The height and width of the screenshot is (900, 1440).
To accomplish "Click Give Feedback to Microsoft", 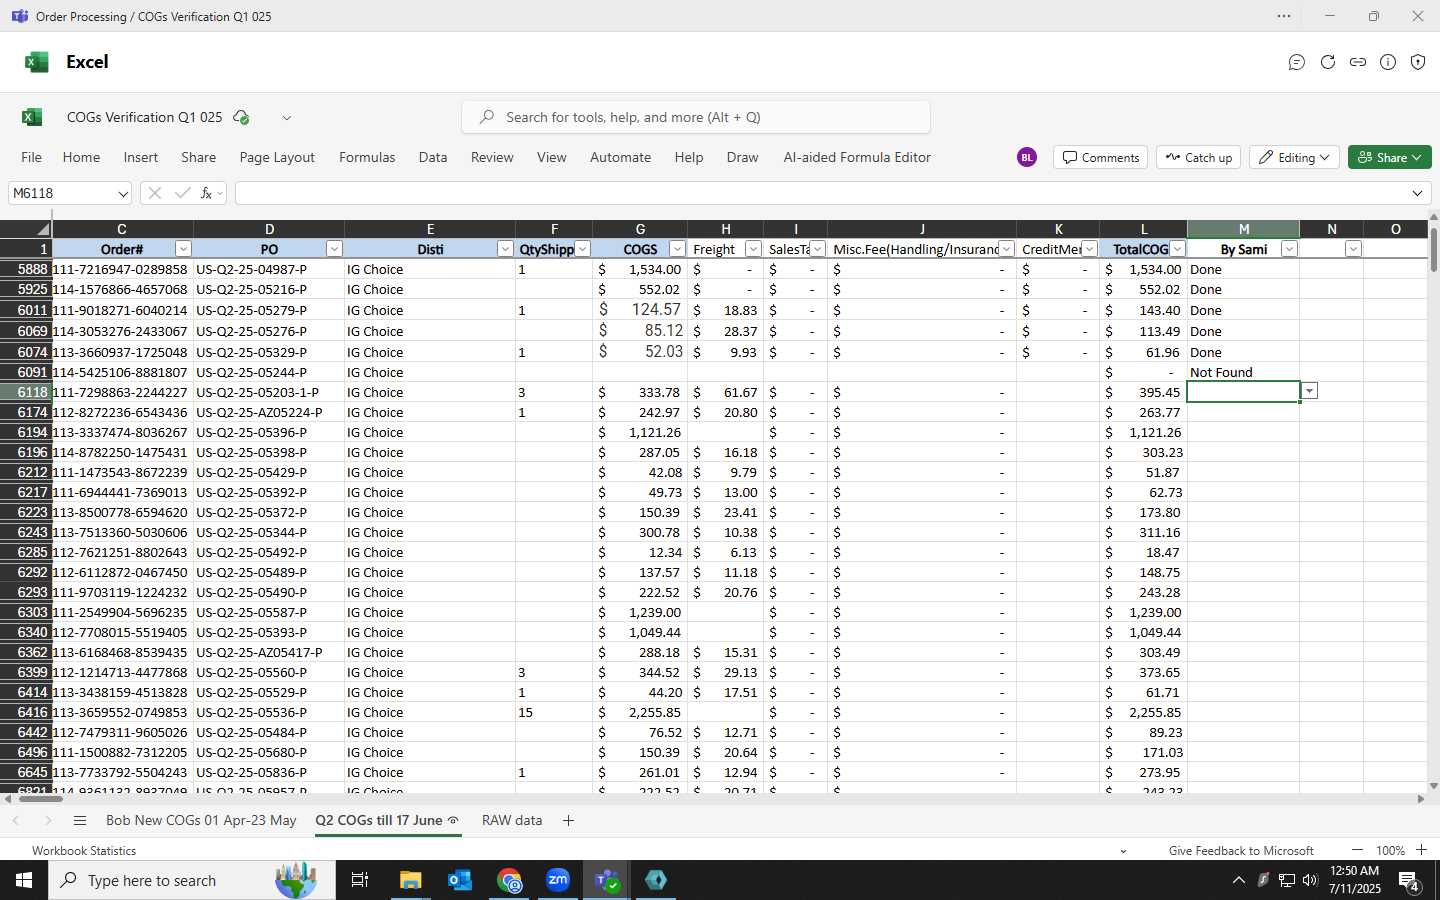I will [x=1241, y=850].
